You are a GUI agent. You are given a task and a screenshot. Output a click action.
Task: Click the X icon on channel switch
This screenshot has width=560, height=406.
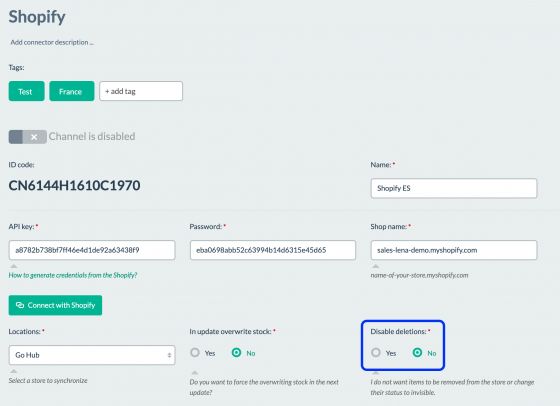point(34,137)
